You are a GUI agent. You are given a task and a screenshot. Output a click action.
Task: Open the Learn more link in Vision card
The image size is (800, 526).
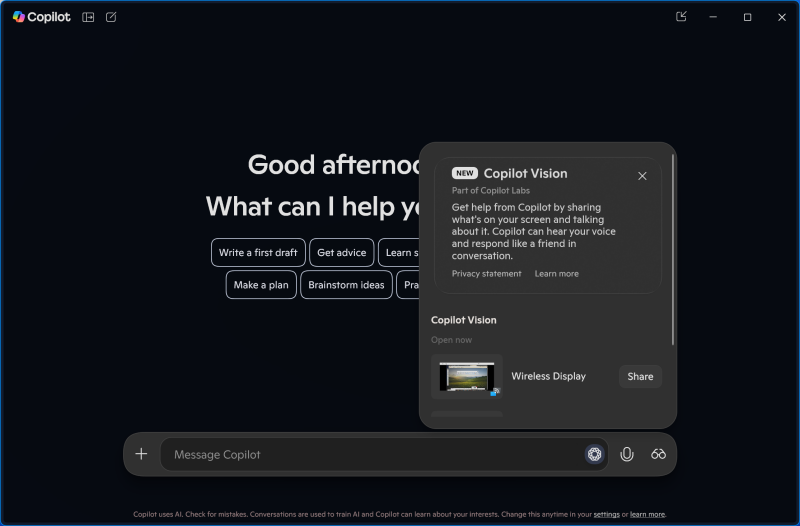[x=556, y=274]
